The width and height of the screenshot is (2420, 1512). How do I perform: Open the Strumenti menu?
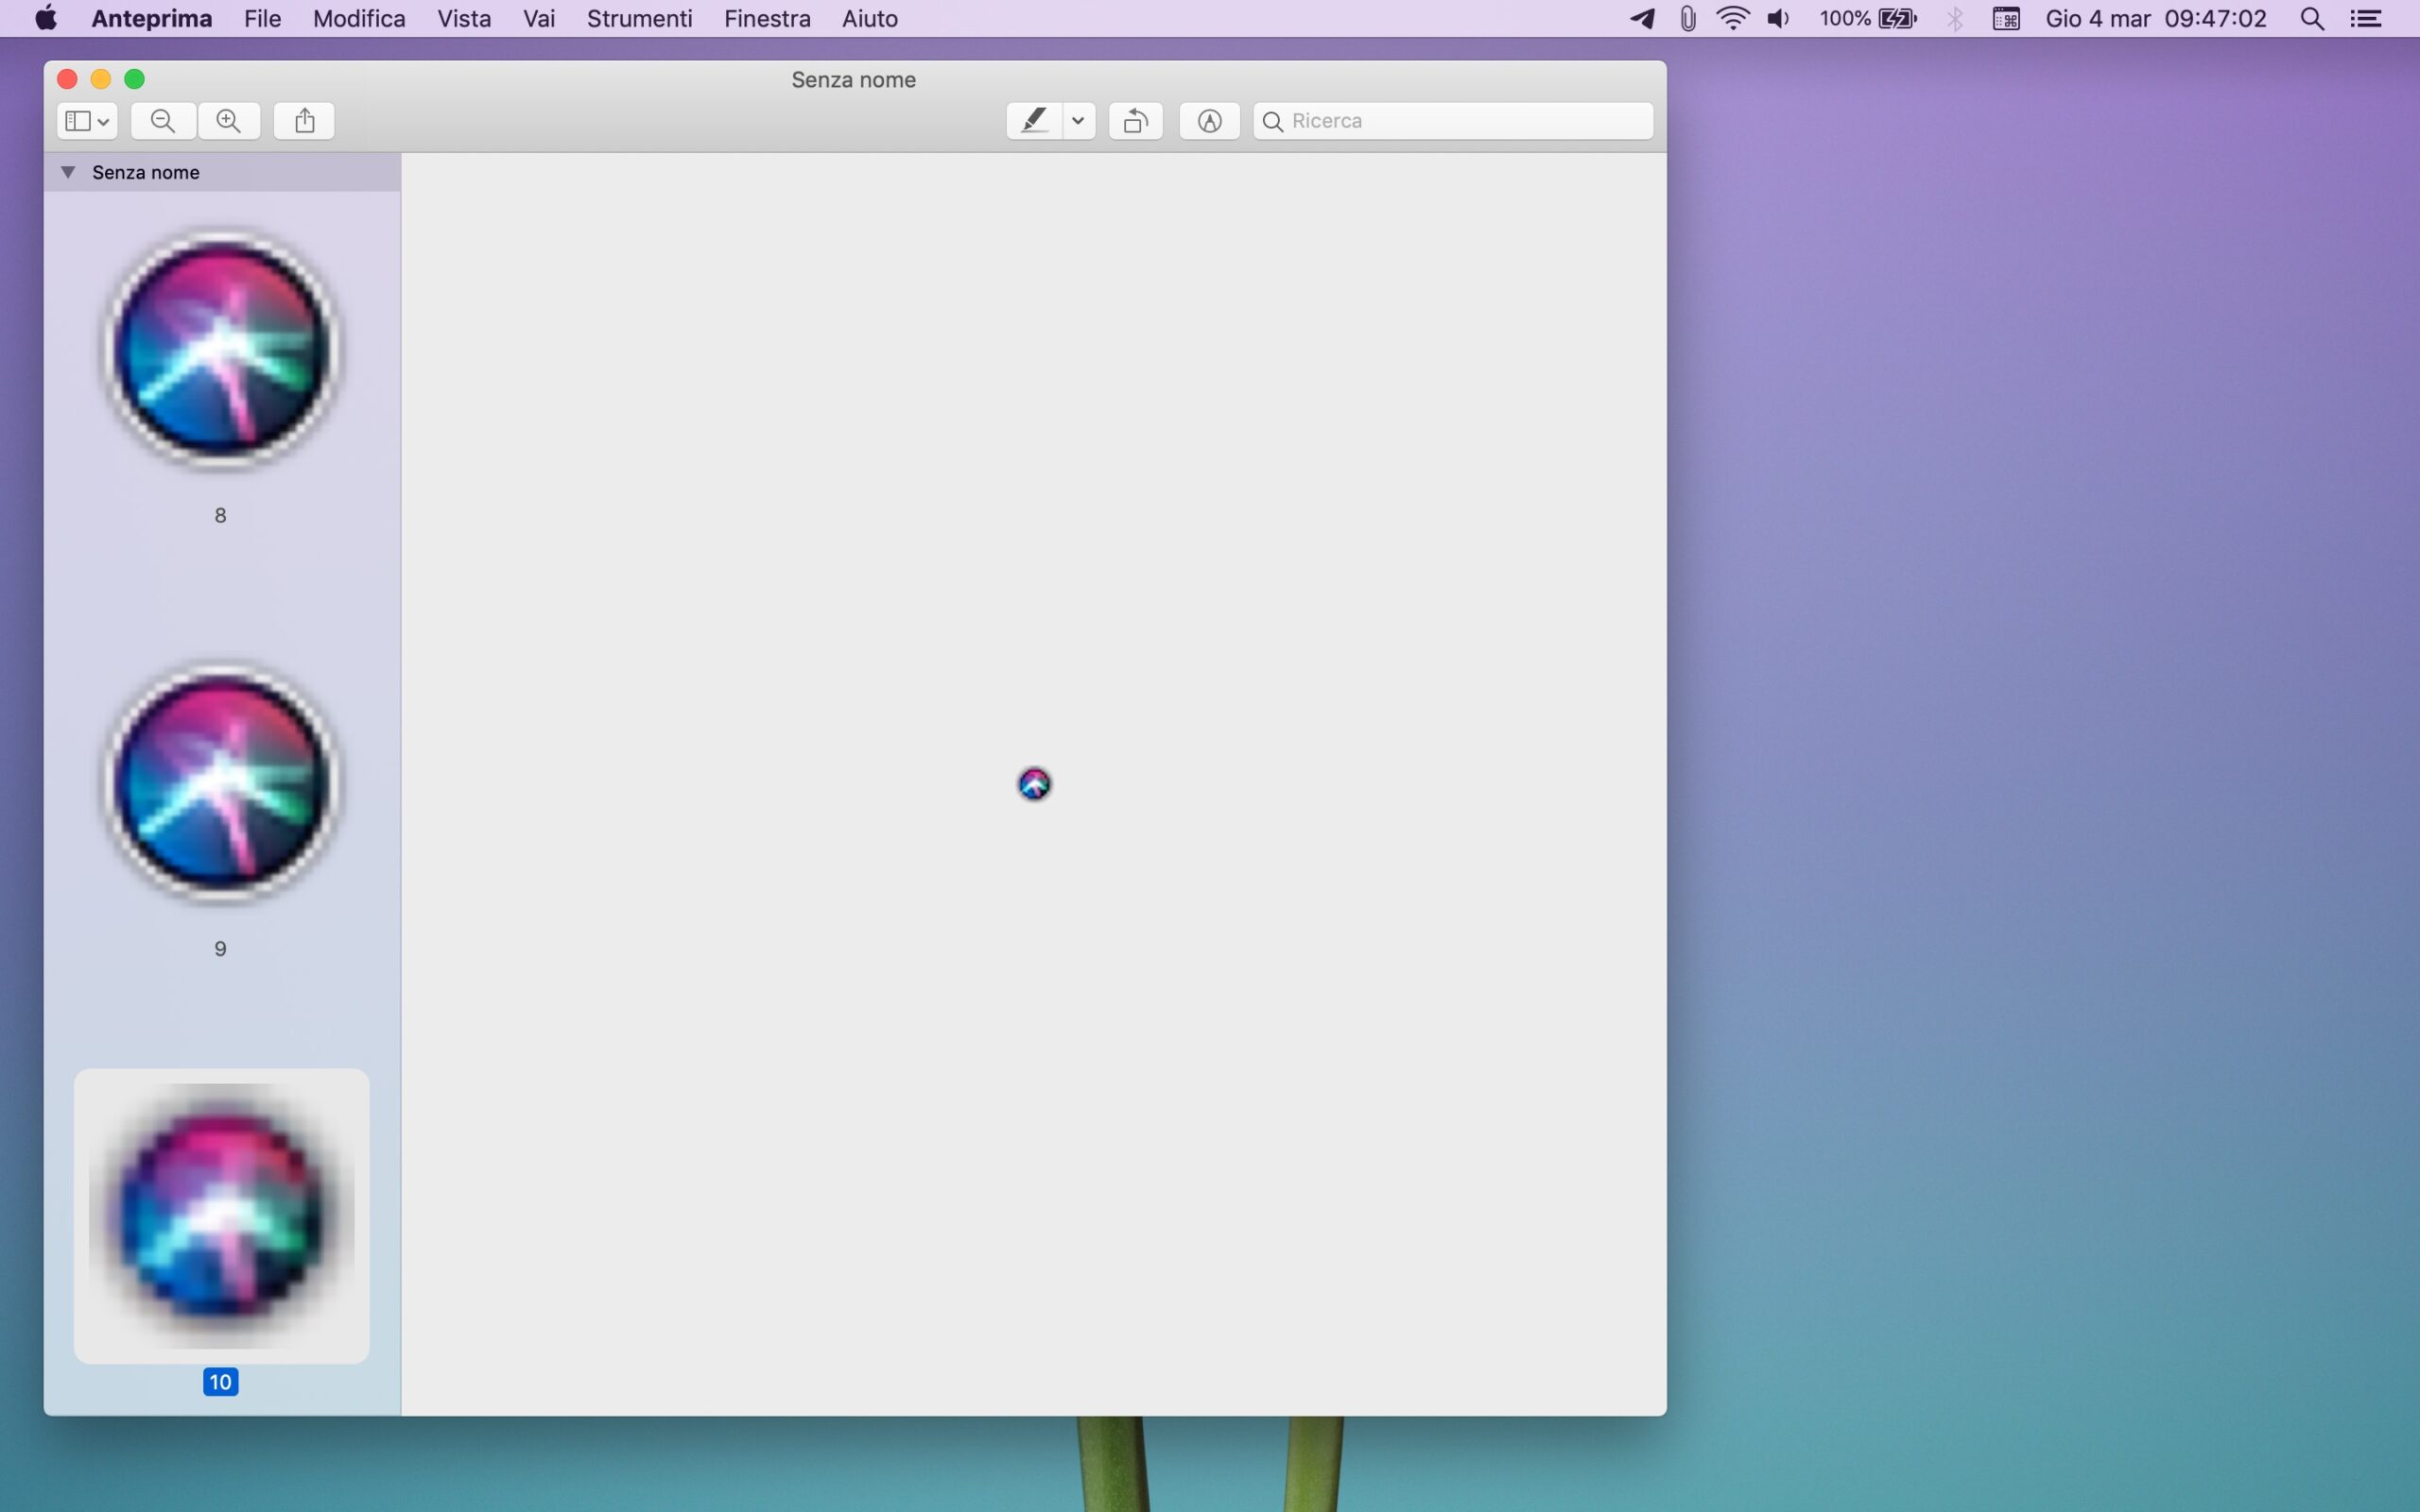click(x=639, y=19)
